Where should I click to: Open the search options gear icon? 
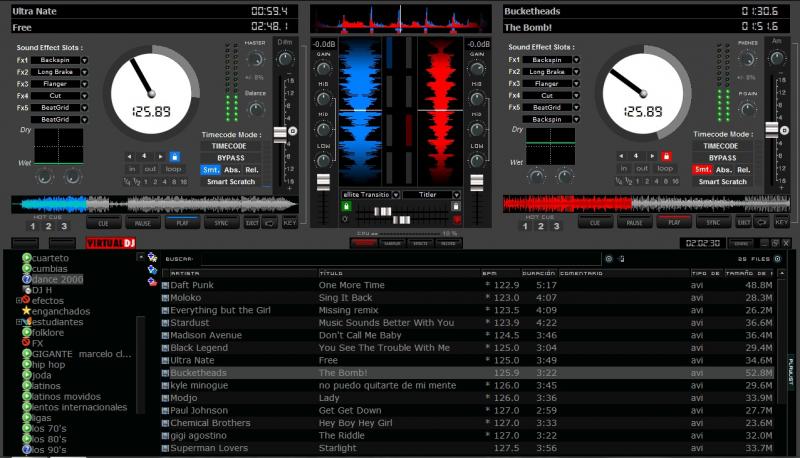(609, 259)
